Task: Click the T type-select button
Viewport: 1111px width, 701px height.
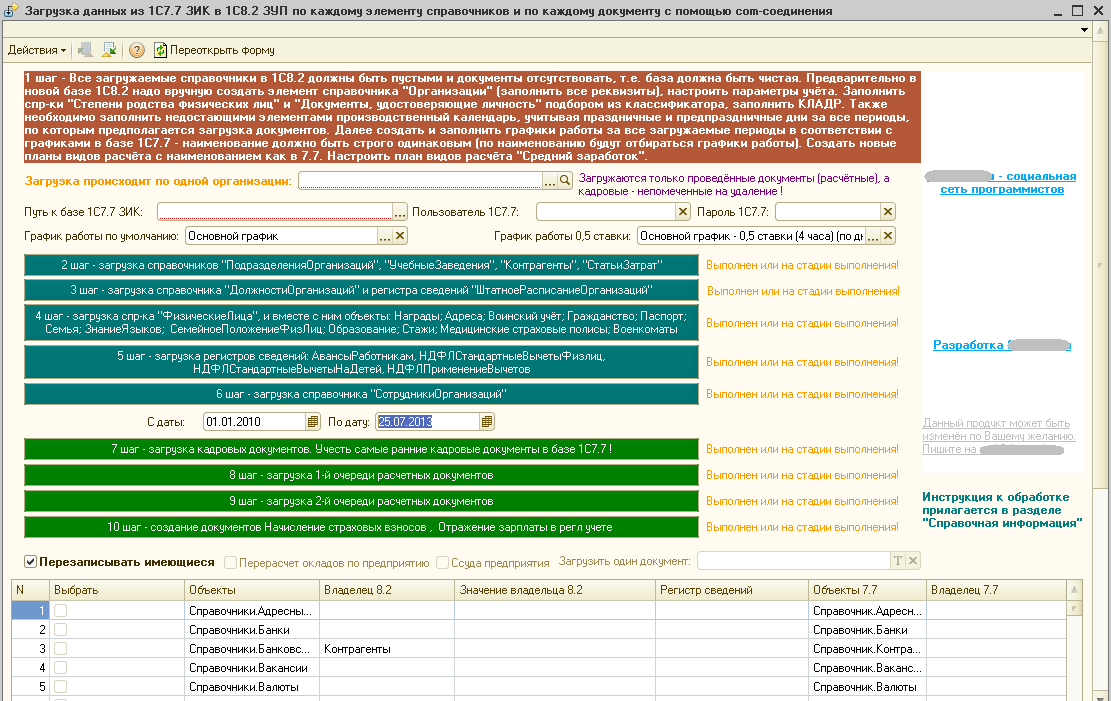Action: click(898, 561)
